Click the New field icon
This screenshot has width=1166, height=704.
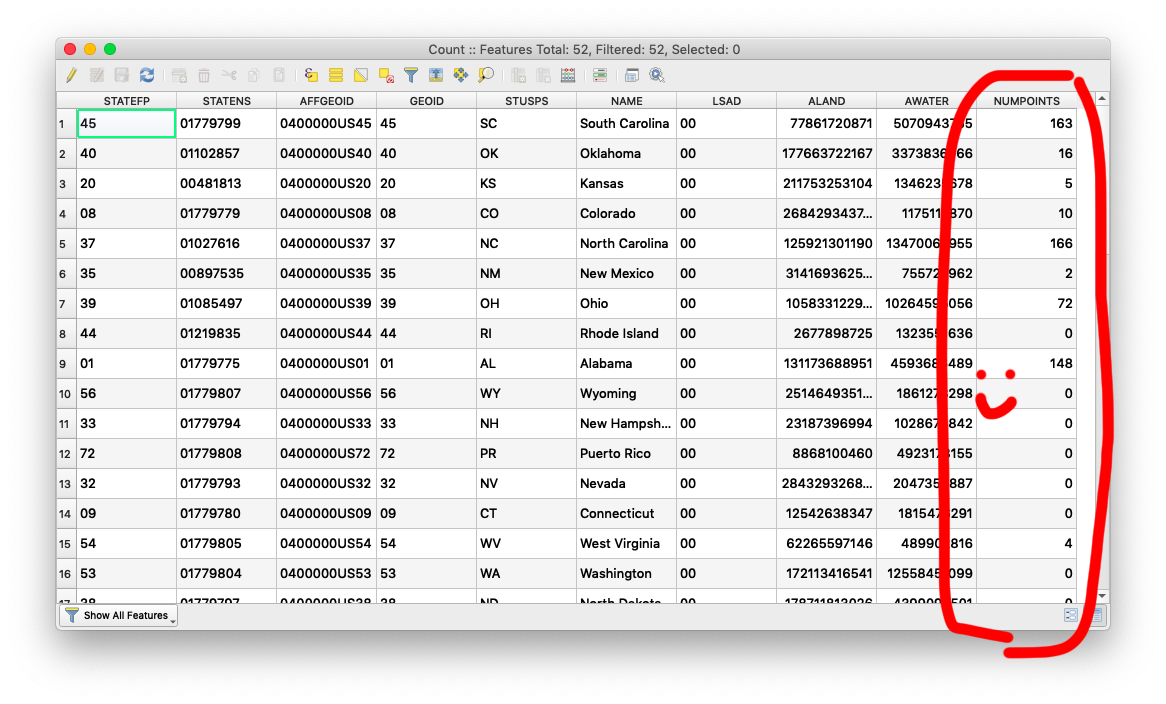coord(518,75)
